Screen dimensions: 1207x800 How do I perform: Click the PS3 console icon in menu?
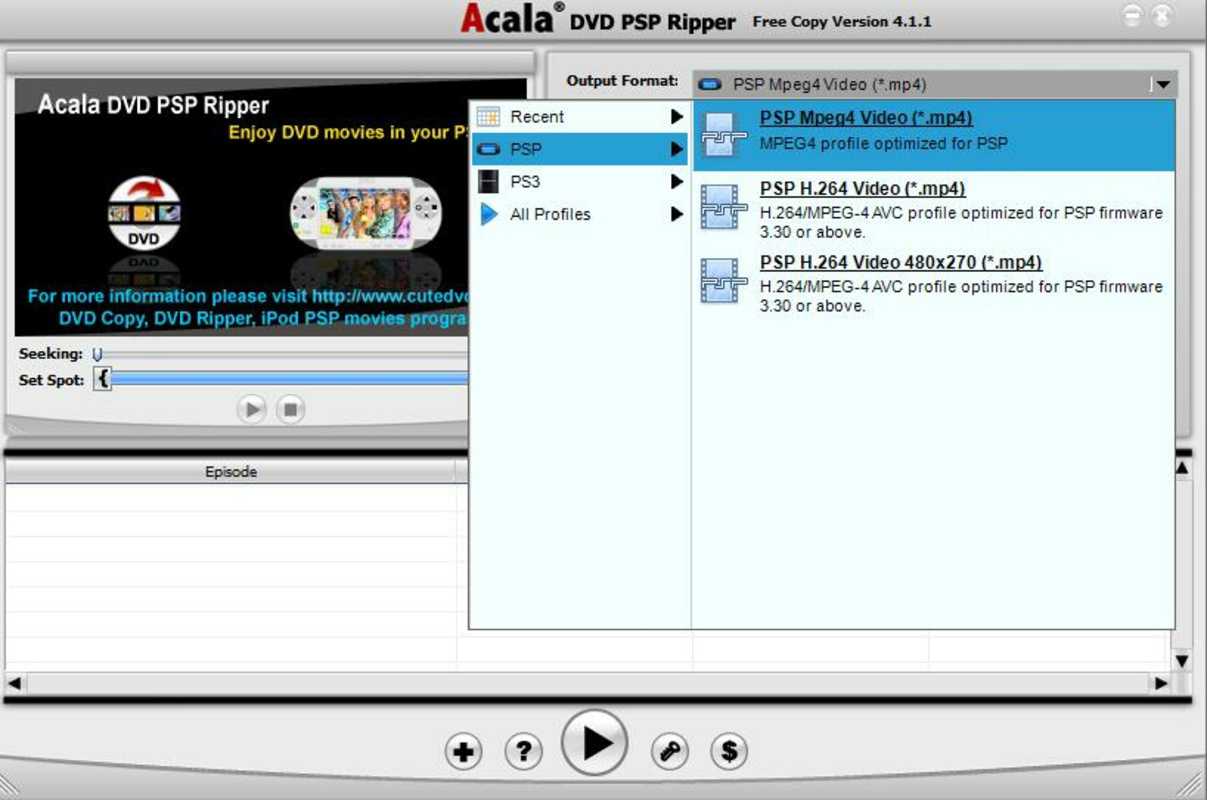click(x=488, y=182)
